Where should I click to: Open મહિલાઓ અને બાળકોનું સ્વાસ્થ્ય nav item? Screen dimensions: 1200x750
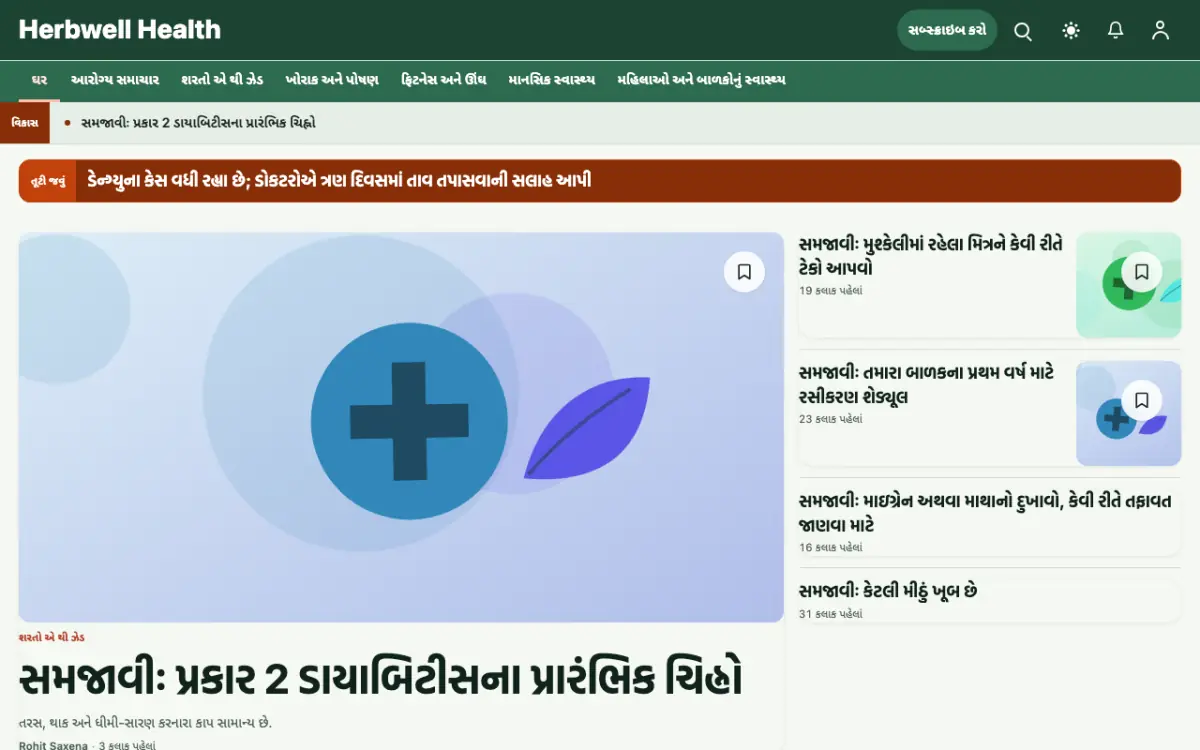click(701, 80)
